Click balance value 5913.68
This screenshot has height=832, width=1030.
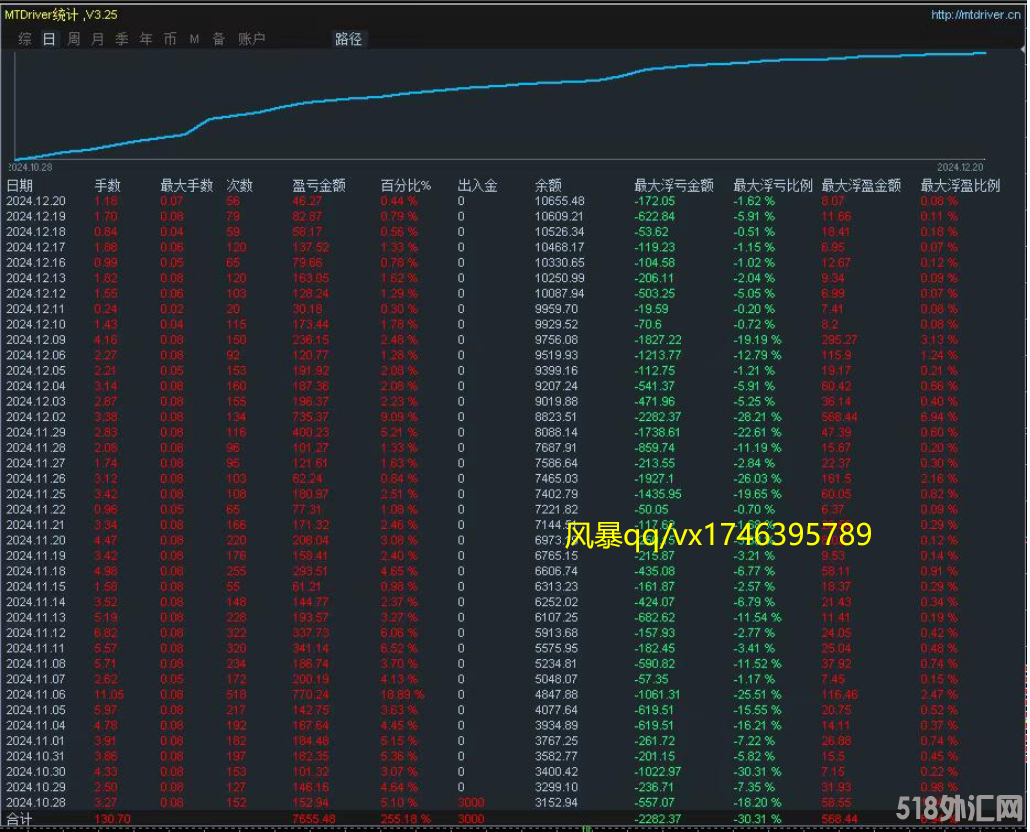pos(556,633)
